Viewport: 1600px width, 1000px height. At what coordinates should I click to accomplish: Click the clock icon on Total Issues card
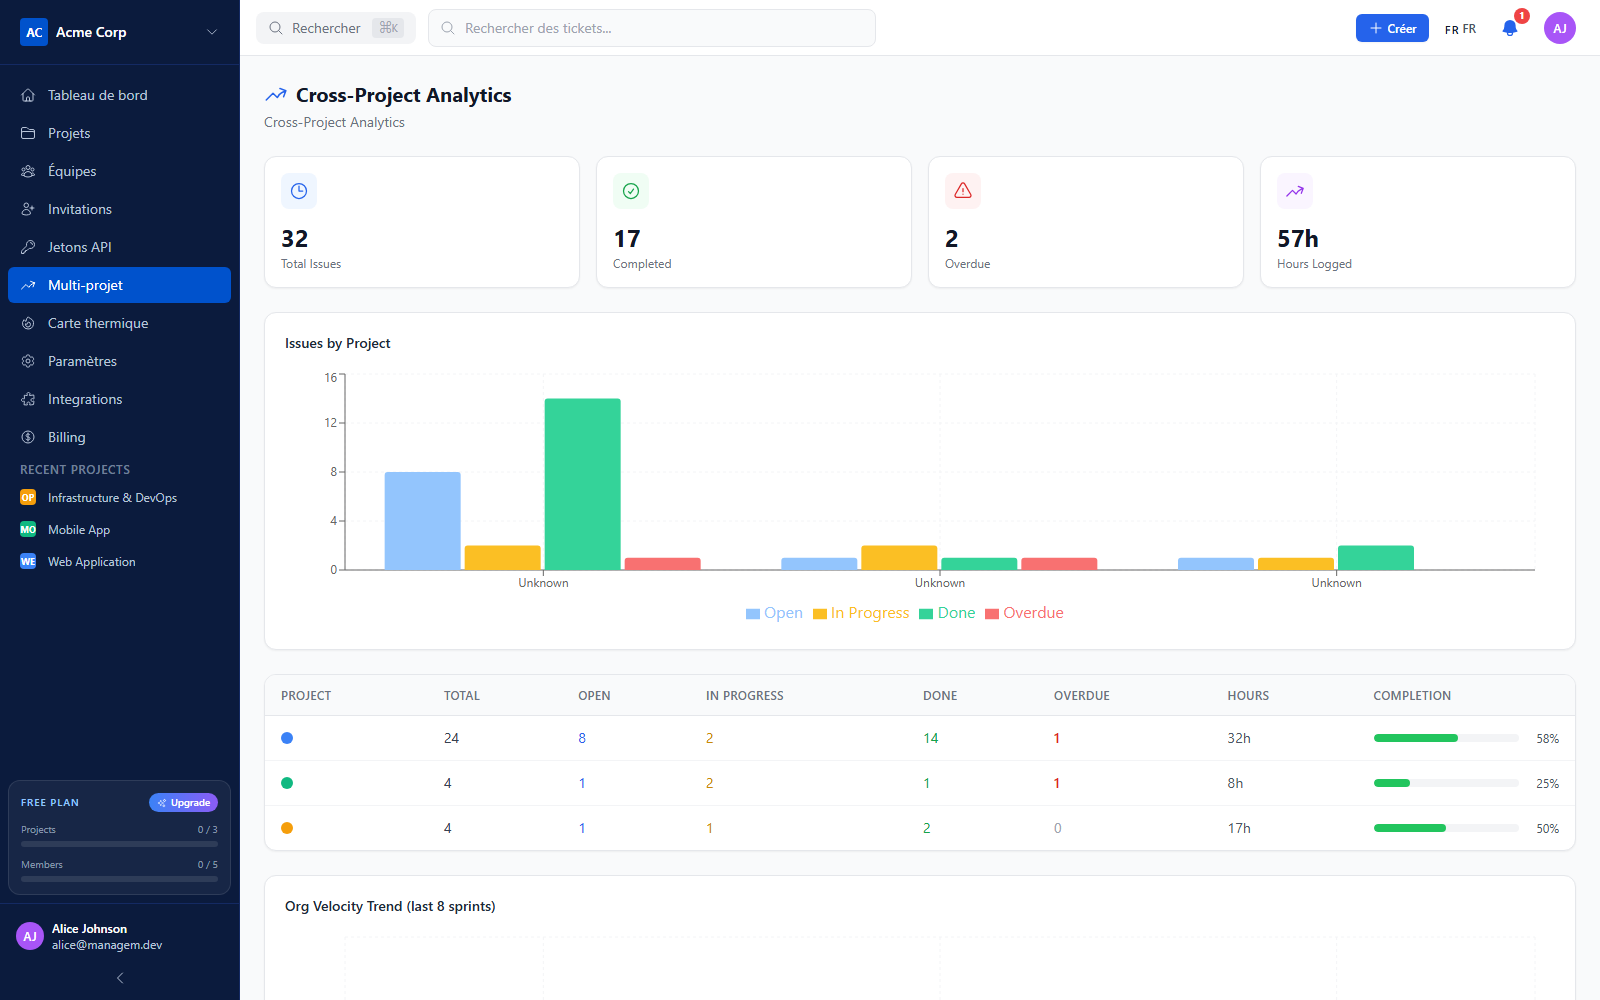pos(299,191)
